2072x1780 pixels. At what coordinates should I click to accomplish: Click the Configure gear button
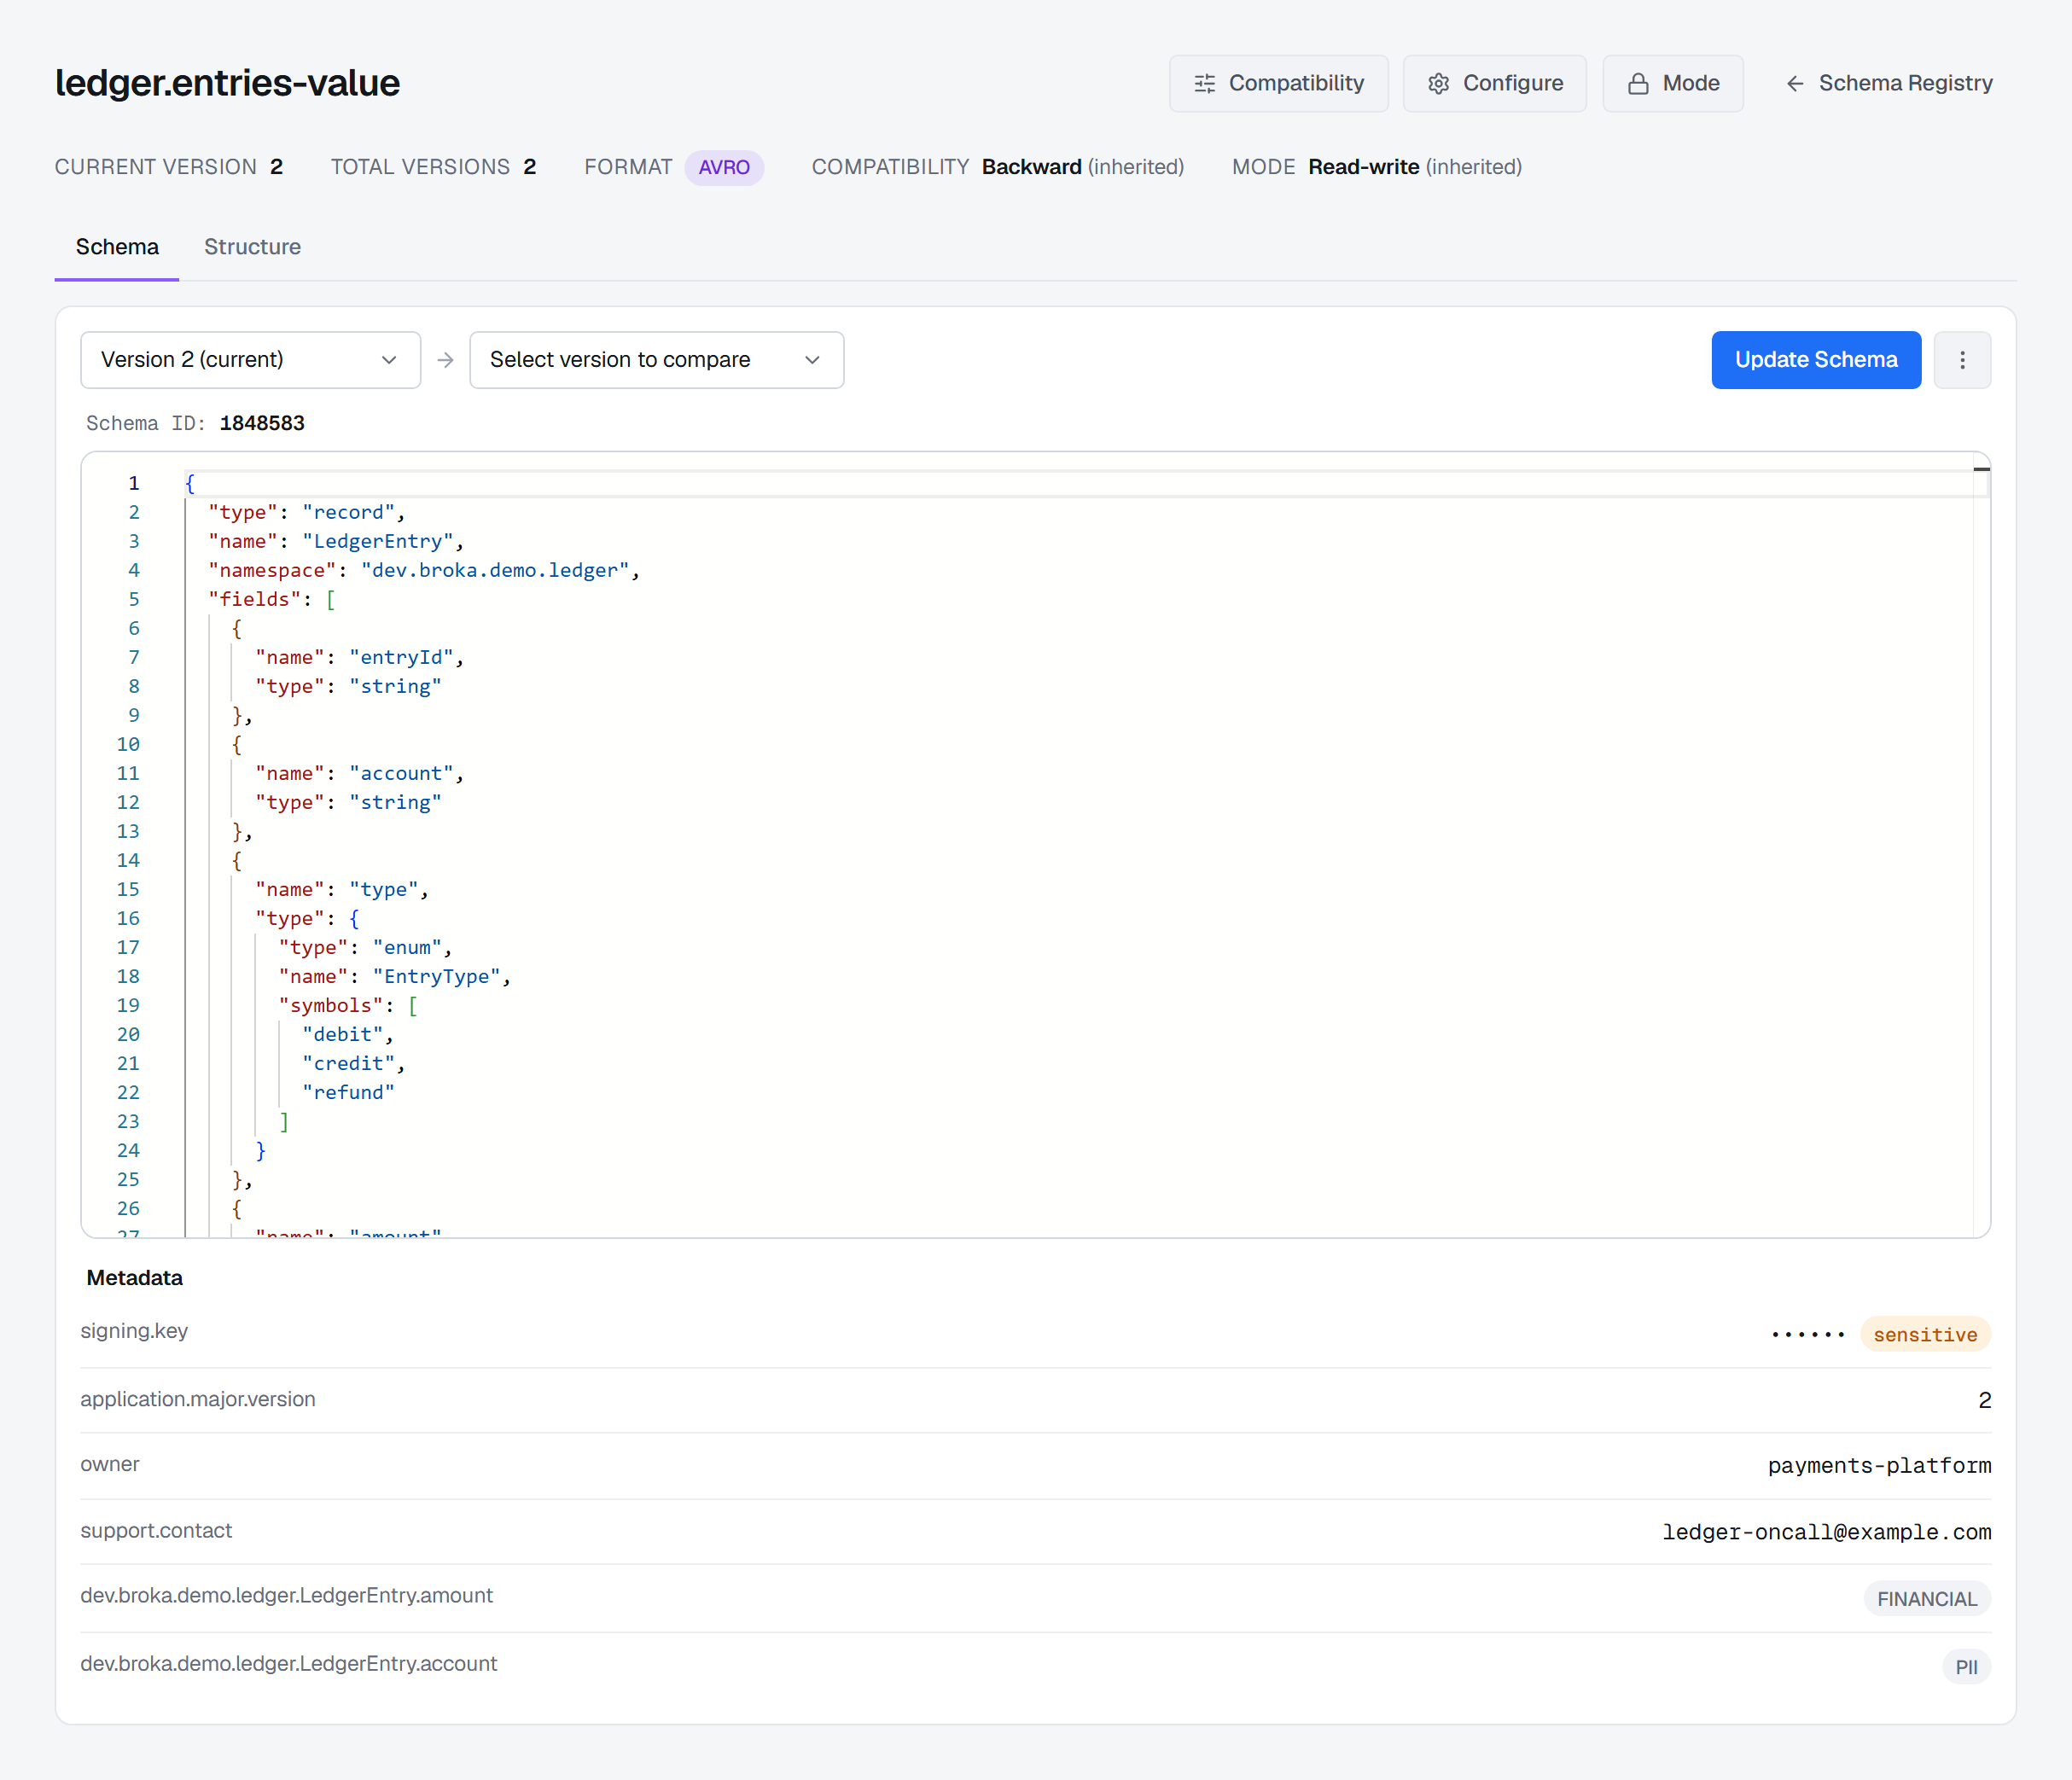1494,83
